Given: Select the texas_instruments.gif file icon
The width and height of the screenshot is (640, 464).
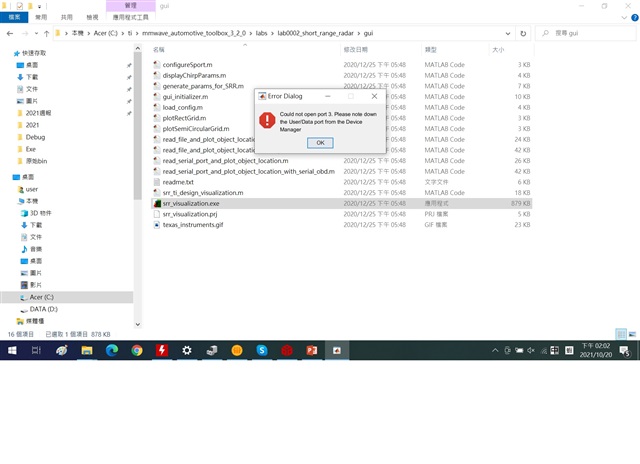Looking at the screenshot, I should click(157, 225).
